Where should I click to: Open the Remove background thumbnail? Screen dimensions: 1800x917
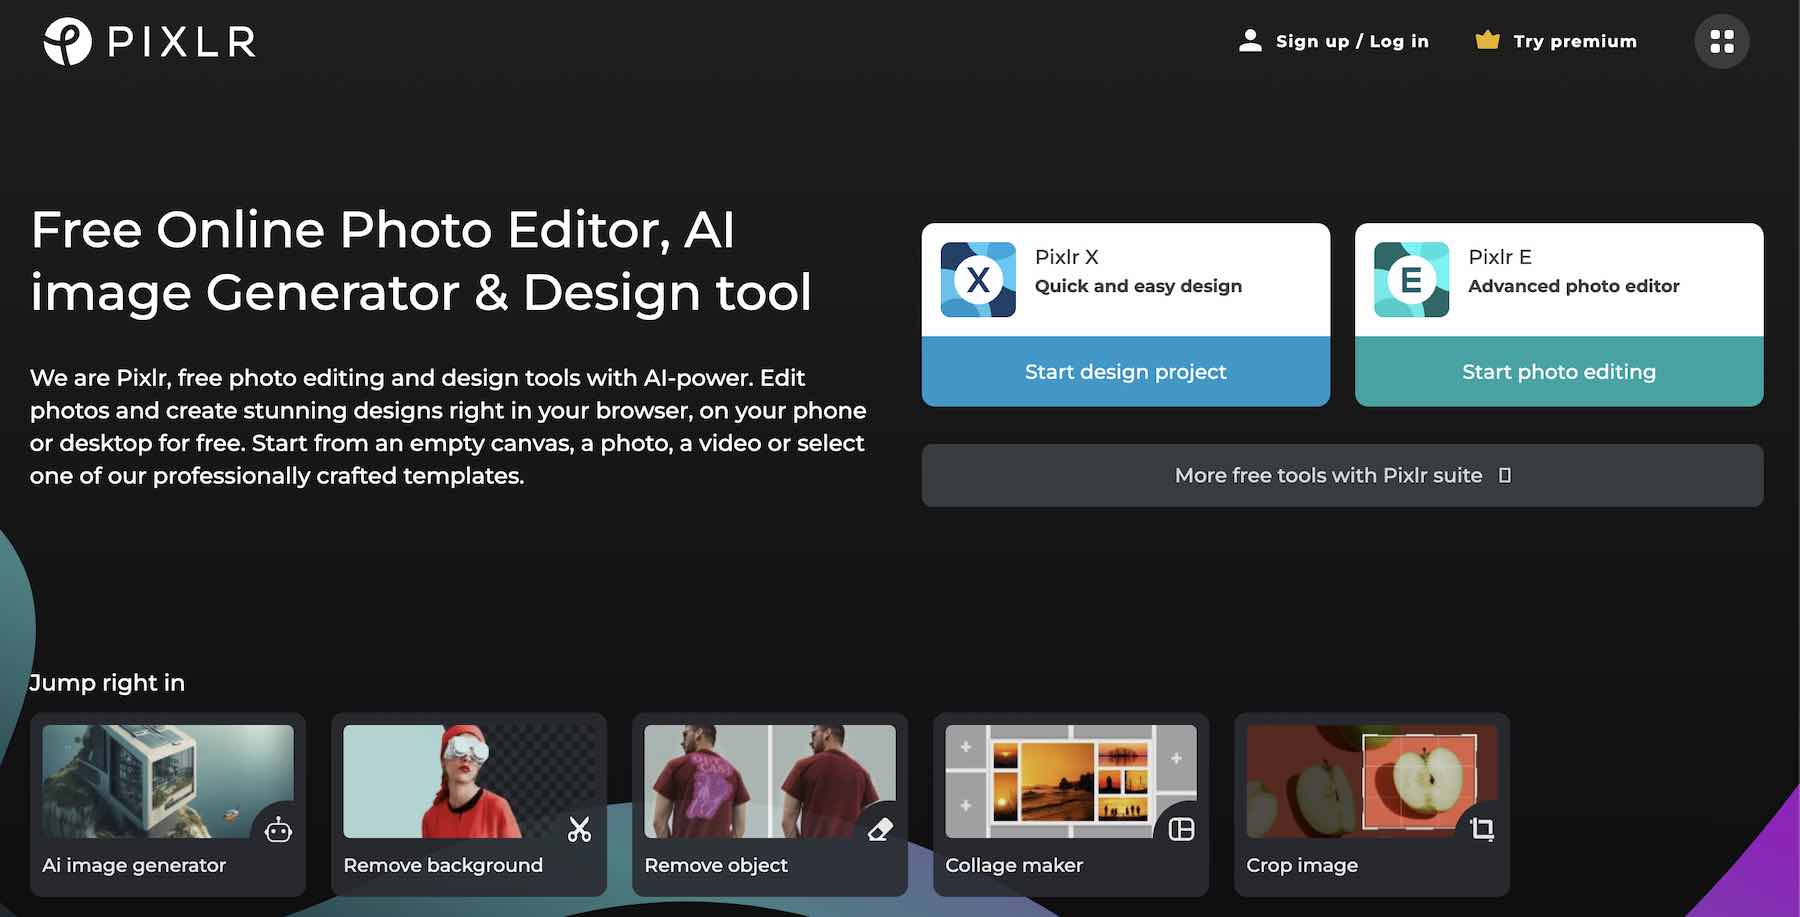pos(468,783)
